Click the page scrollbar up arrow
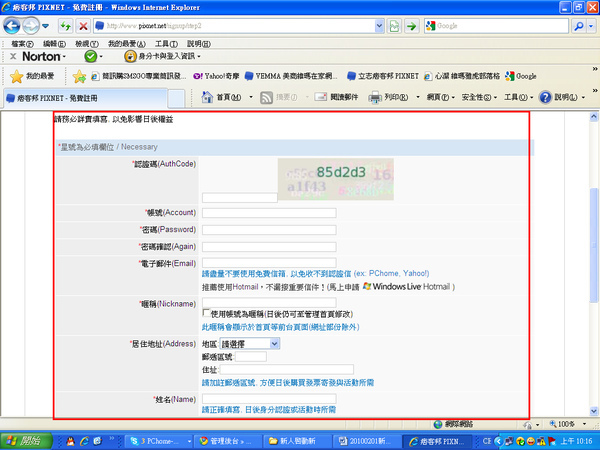Viewport: 600px width, 450px height. pos(594,116)
